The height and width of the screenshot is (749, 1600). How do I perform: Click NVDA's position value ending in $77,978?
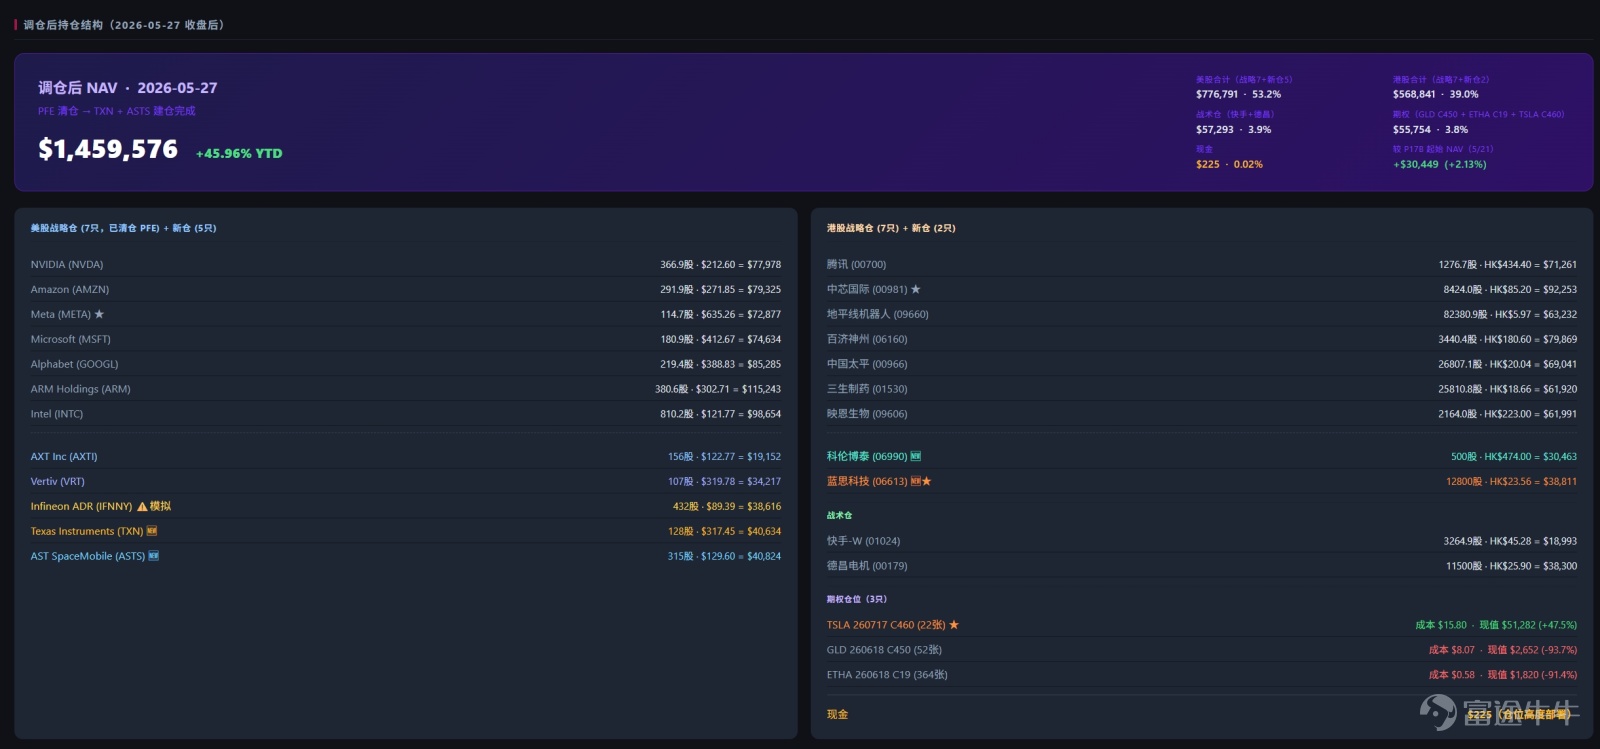click(720, 264)
